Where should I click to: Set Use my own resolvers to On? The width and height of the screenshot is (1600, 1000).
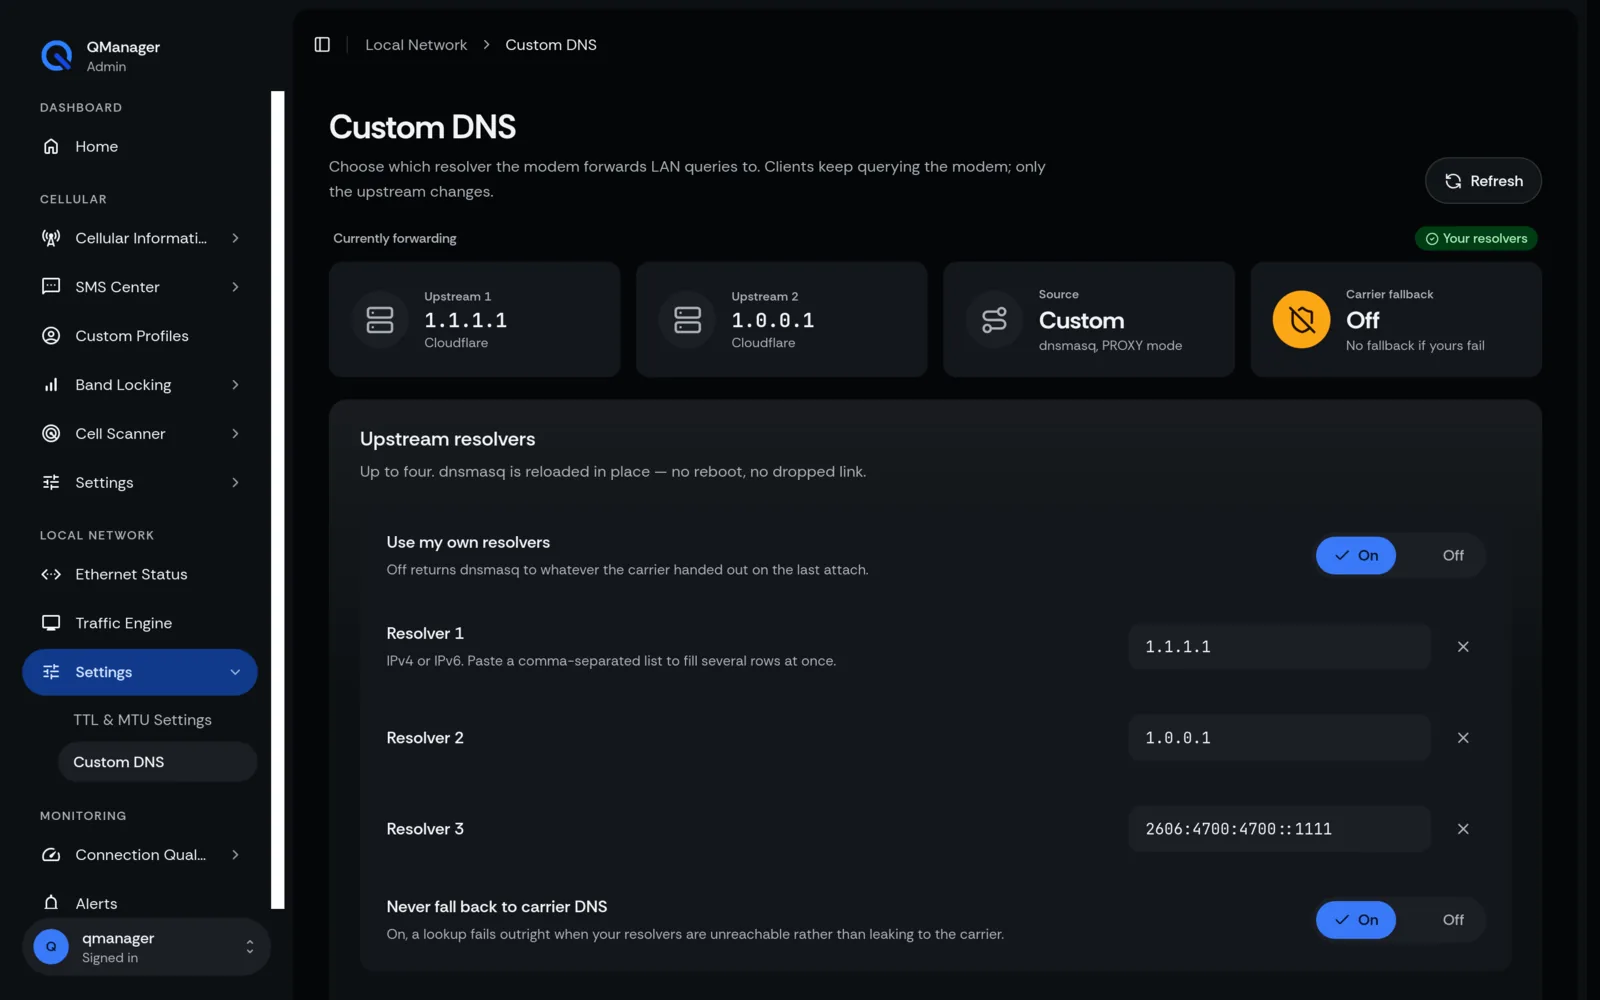(1356, 556)
